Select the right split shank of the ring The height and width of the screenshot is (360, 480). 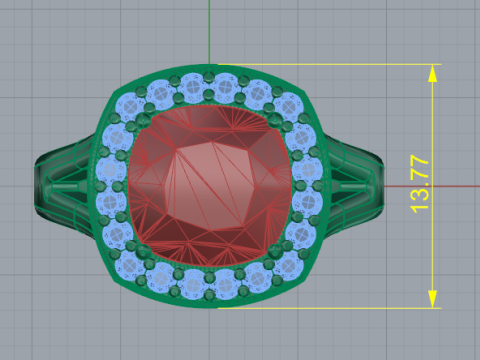click(353, 187)
